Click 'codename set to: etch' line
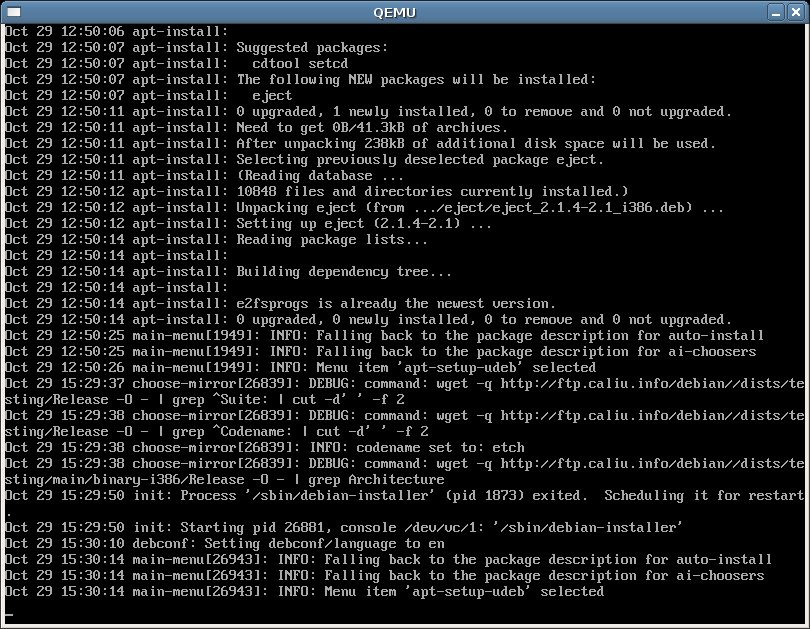The image size is (810, 629). coord(264,448)
